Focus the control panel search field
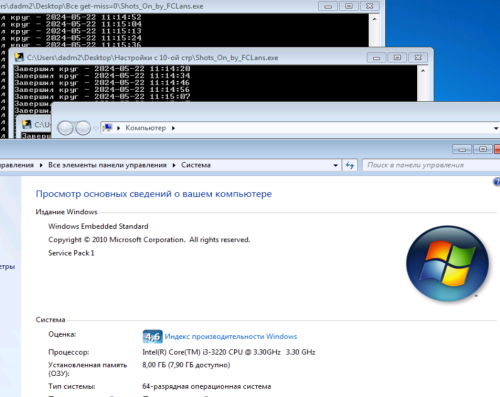 [x=431, y=165]
